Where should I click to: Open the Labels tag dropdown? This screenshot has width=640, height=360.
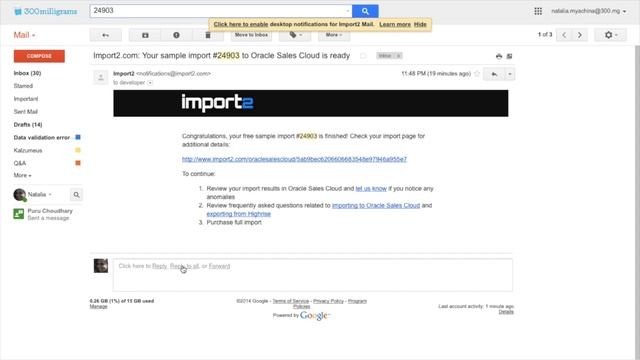tap(295, 35)
